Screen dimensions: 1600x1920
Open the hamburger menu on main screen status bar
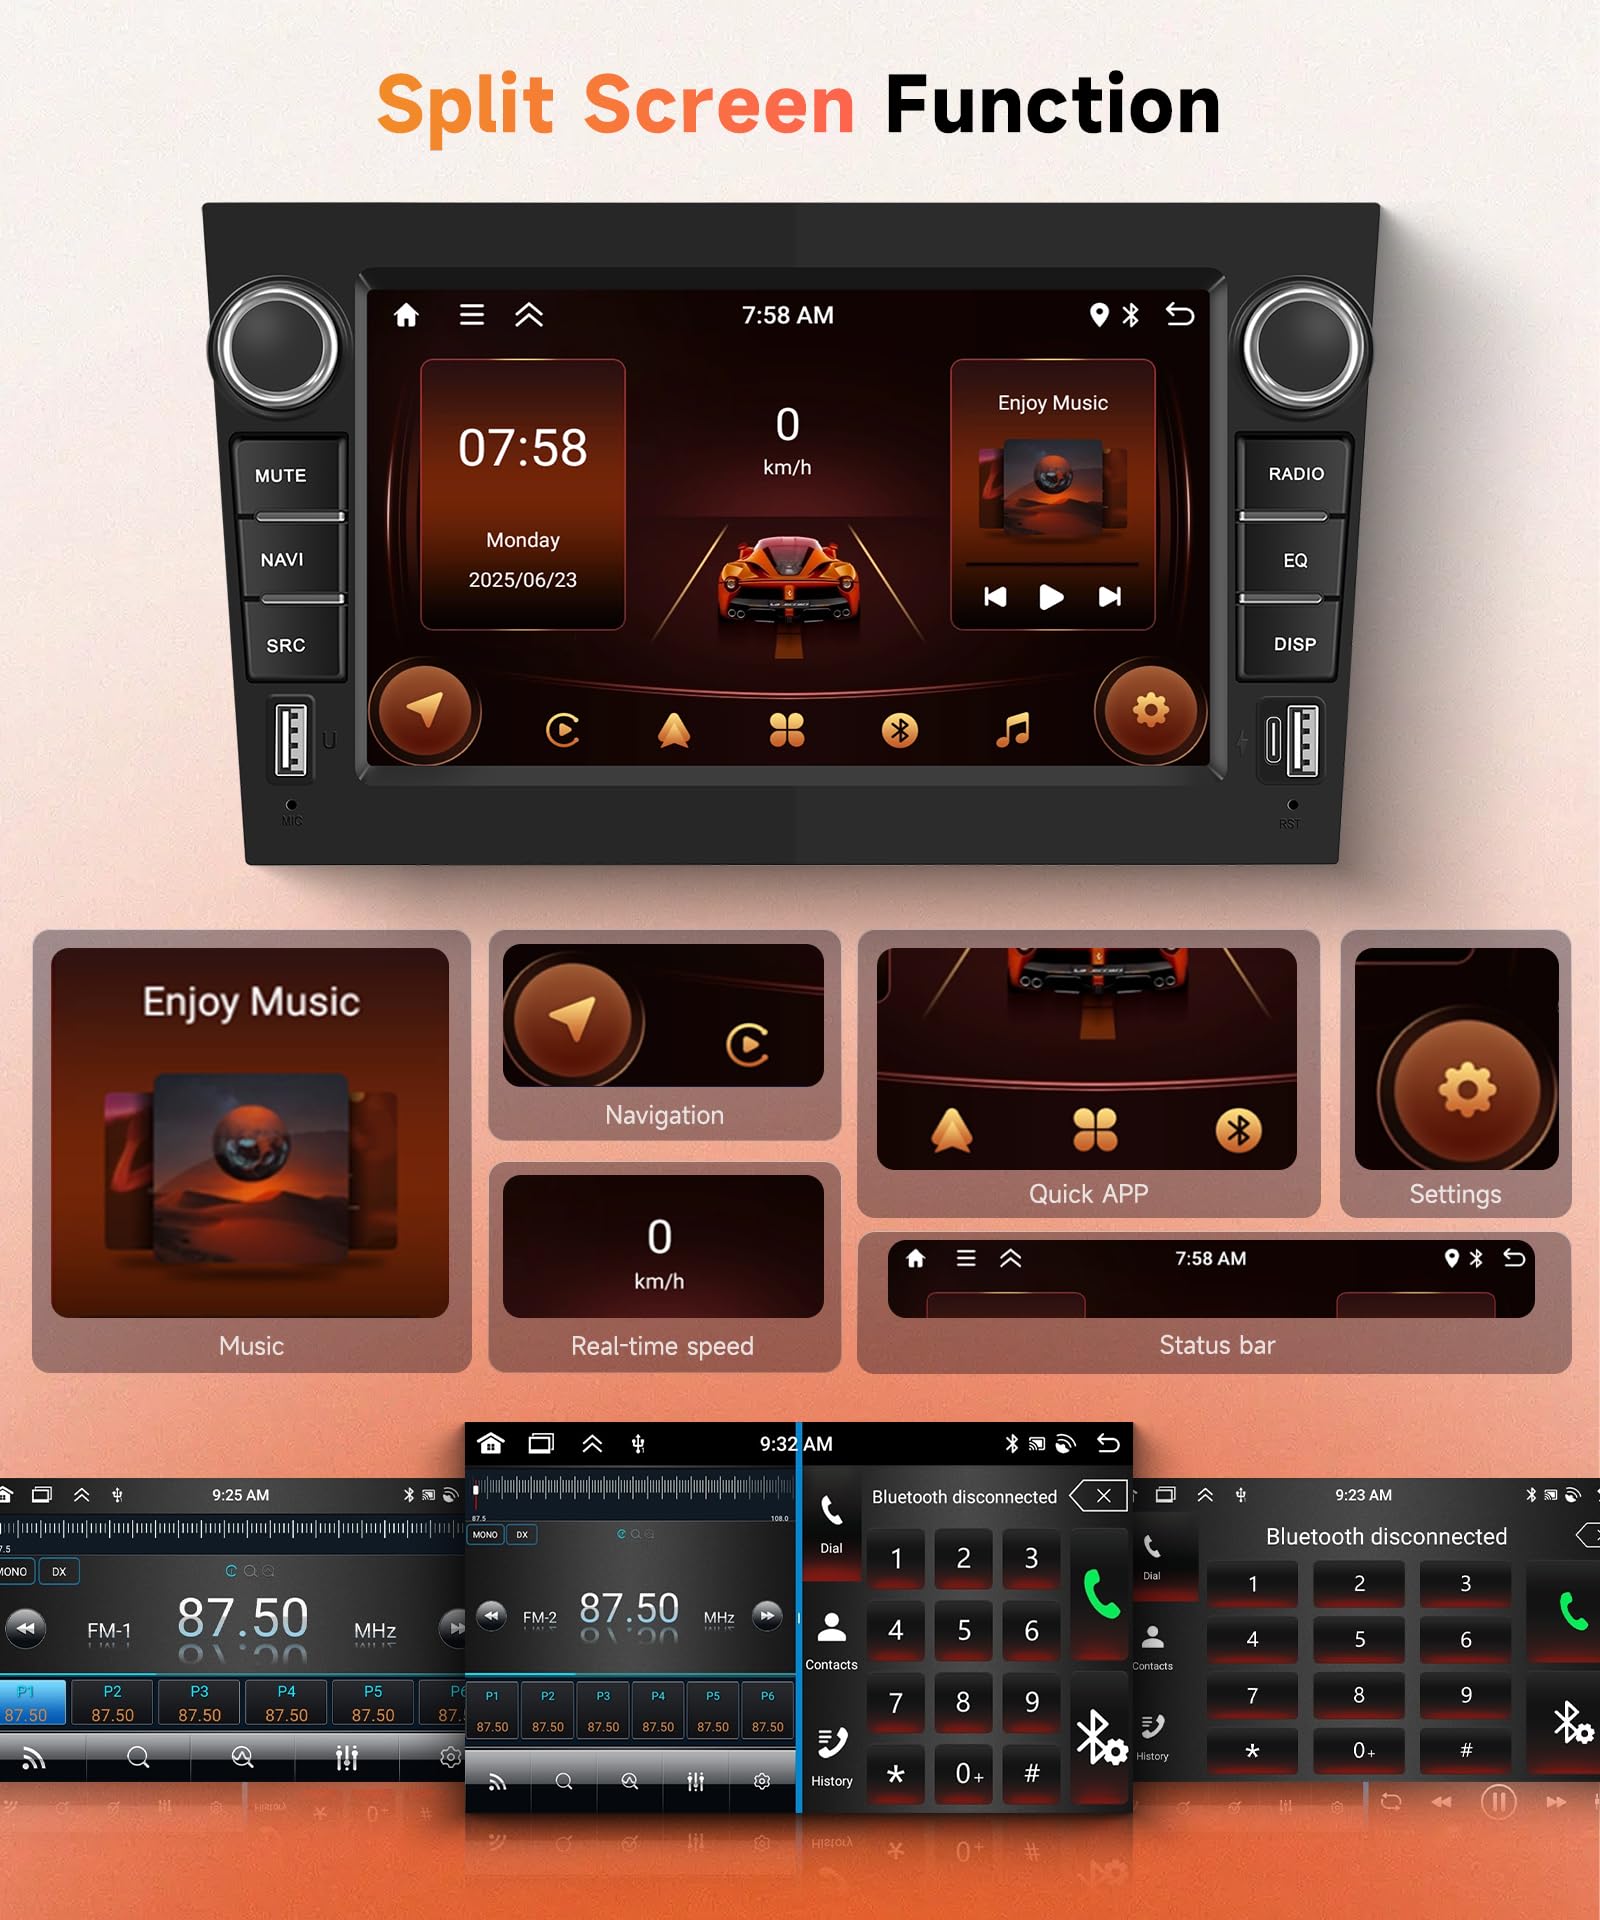tap(472, 315)
